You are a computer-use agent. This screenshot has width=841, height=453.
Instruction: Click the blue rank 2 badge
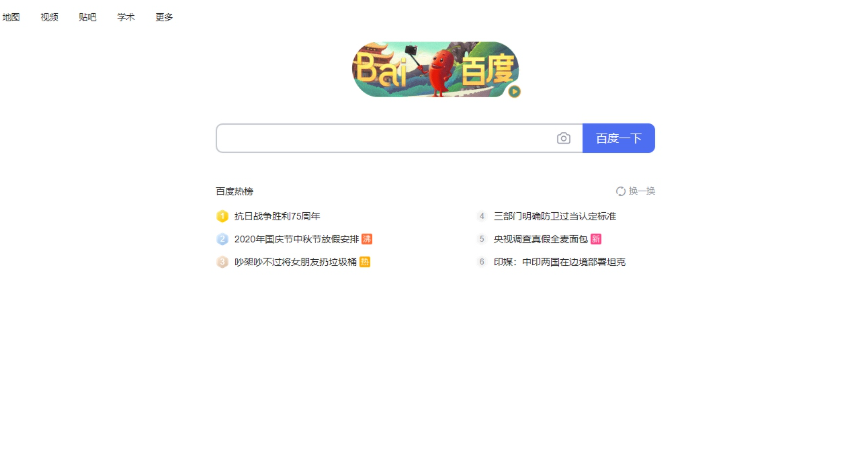point(222,239)
